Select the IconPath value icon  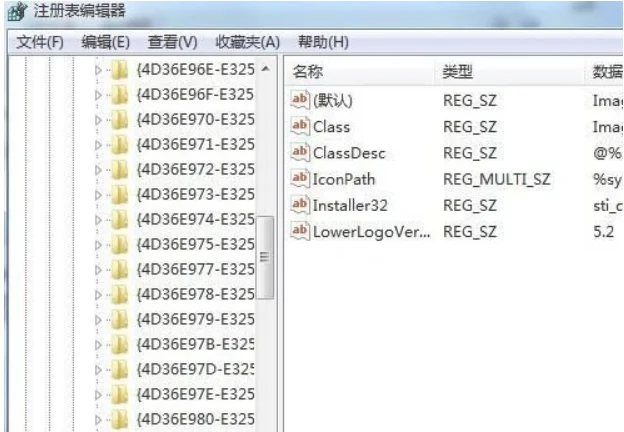tap(300, 179)
